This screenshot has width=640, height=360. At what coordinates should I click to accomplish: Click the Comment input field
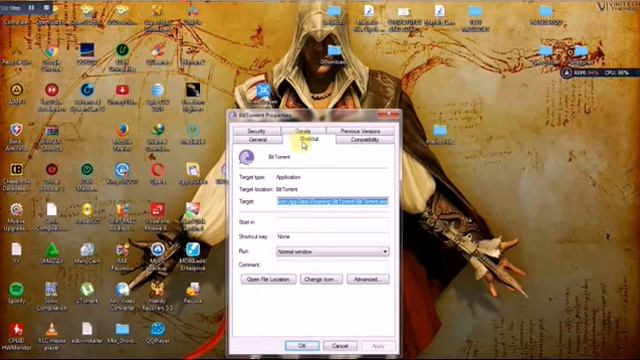[x=332, y=265]
